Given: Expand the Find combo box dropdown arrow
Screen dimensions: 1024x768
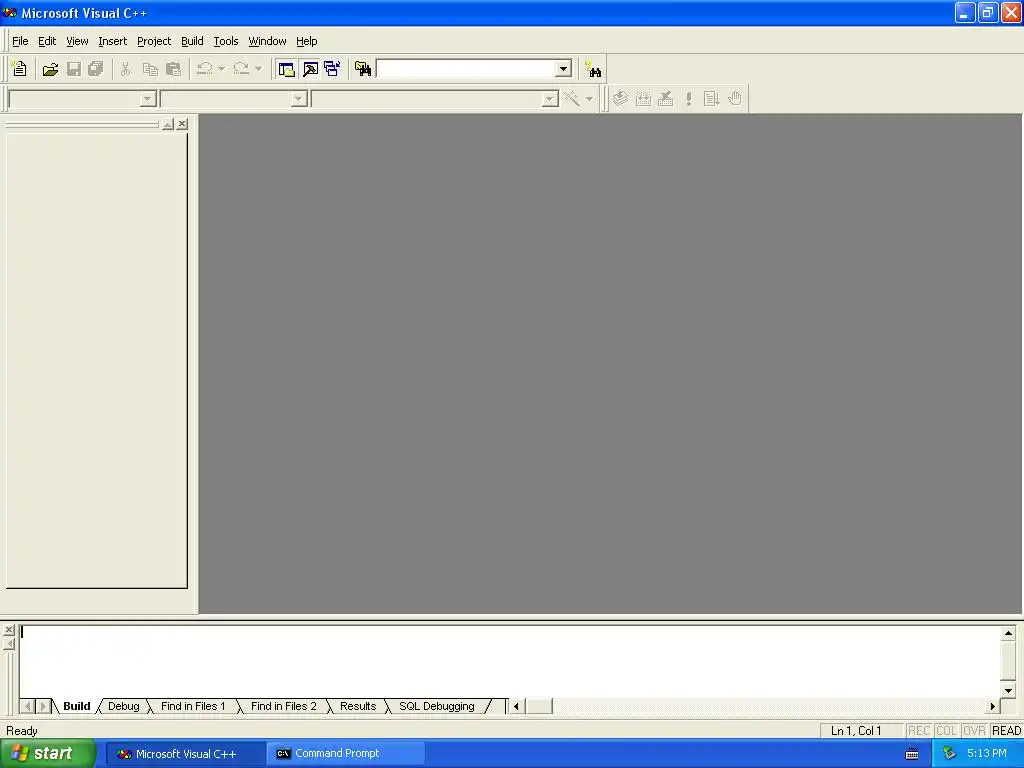Looking at the screenshot, I should pos(564,69).
